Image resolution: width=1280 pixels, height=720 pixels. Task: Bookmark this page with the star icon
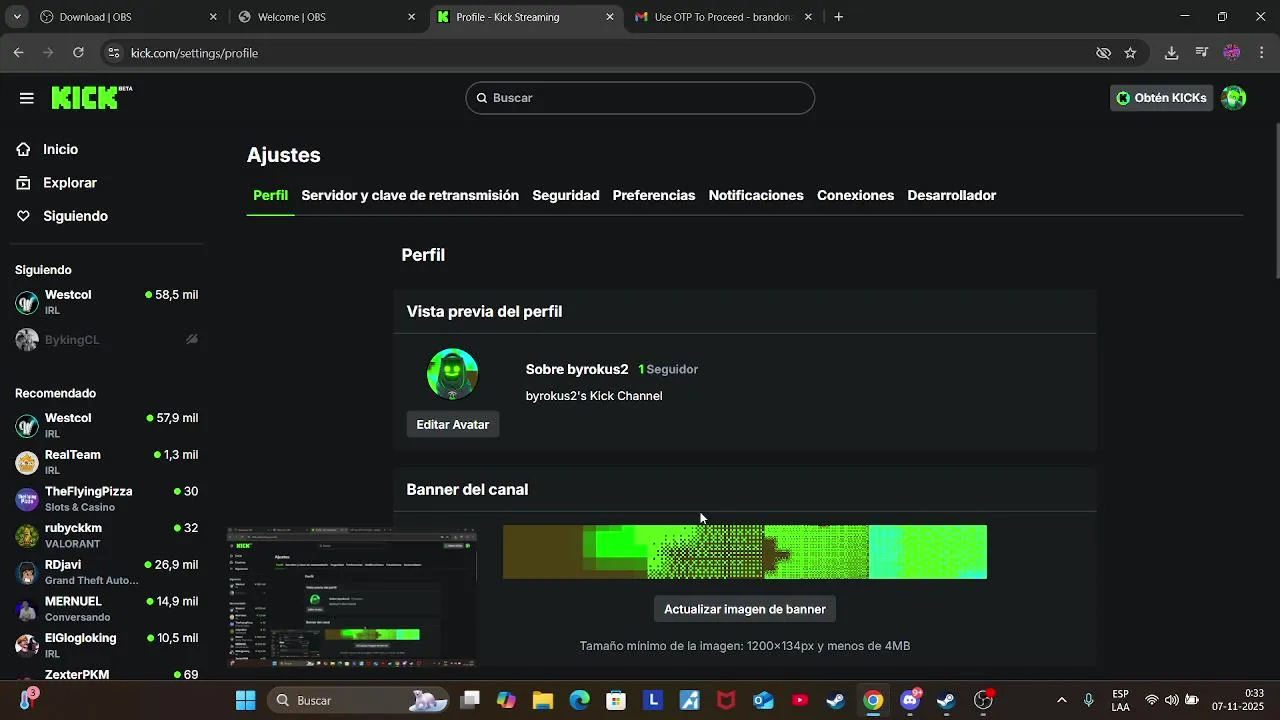point(1130,53)
